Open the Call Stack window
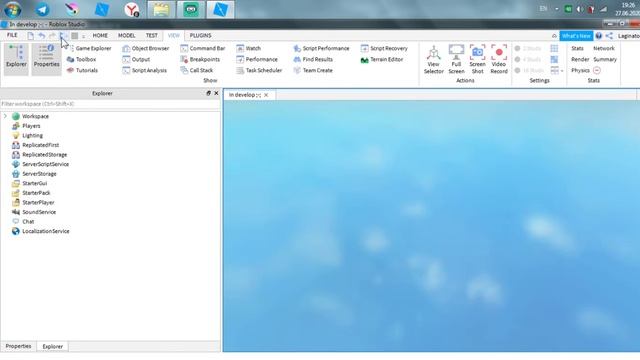Image resolution: width=640 pixels, height=360 pixels. pyautogui.click(x=197, y=70)
